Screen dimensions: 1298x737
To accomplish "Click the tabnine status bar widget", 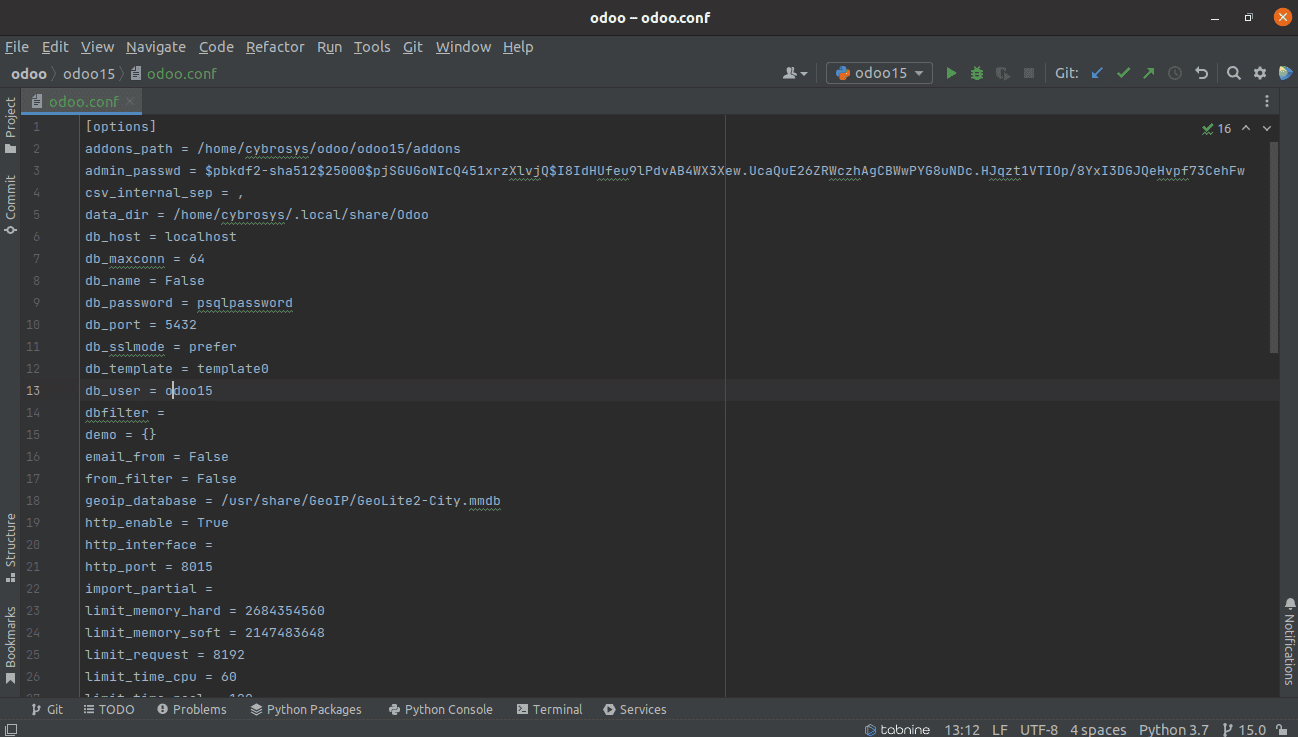I will tap(897, 729).
